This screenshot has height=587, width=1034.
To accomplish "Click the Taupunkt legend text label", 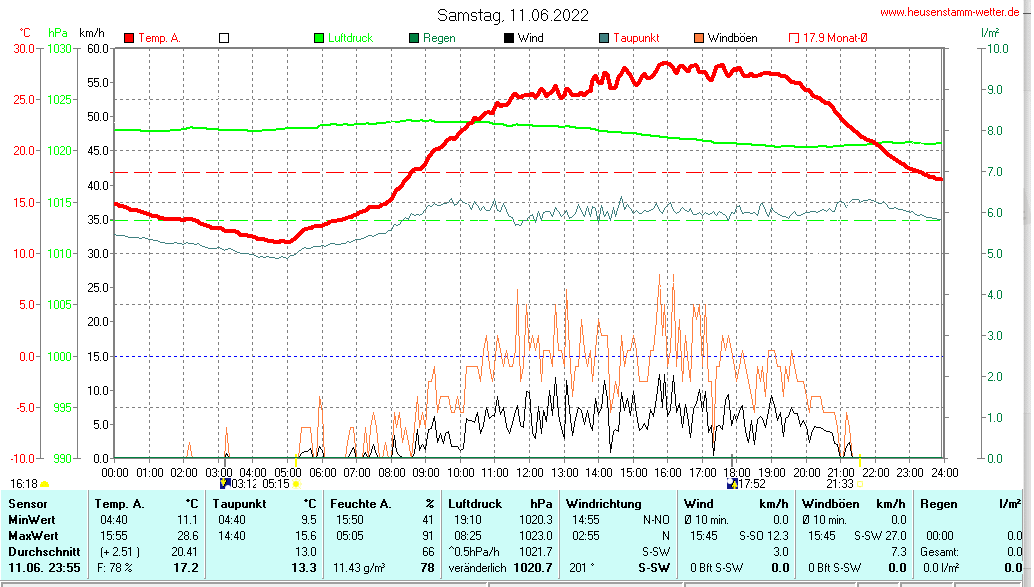I will pos(636,38).
